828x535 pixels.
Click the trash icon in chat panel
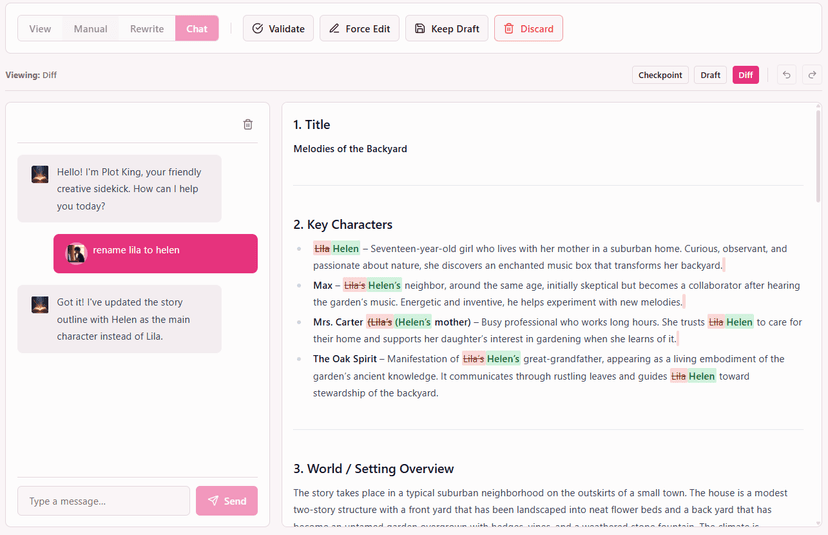(248, 125)
